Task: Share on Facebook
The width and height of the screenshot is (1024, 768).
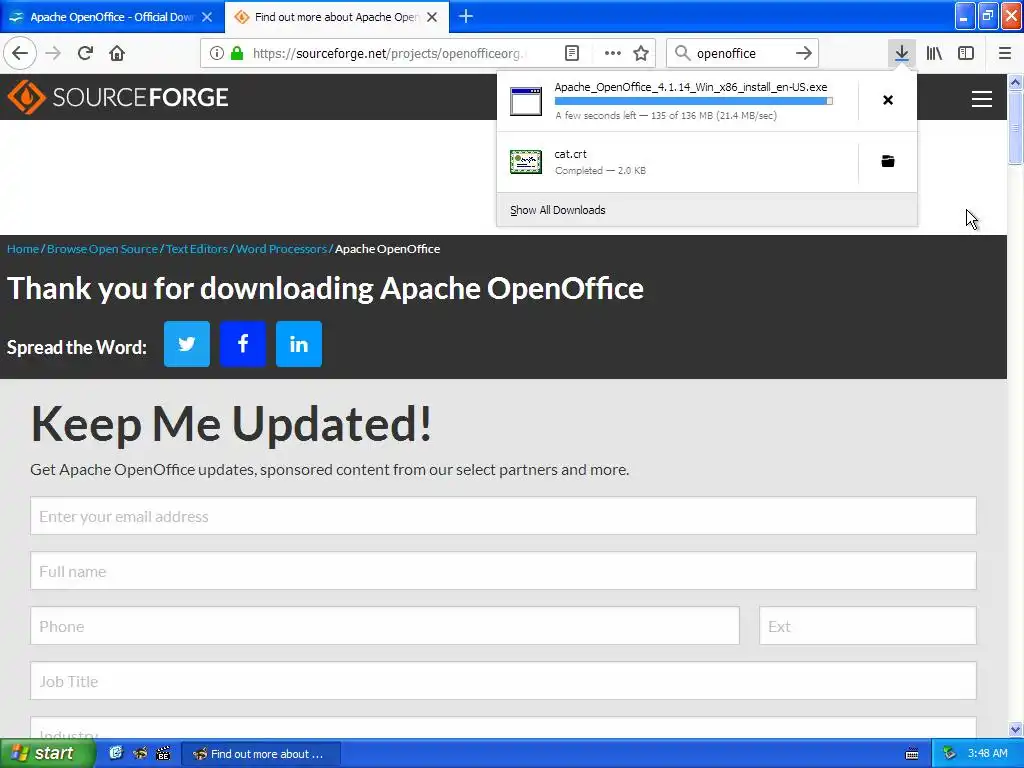Action: pyautogui.click(x=243, y=344)
